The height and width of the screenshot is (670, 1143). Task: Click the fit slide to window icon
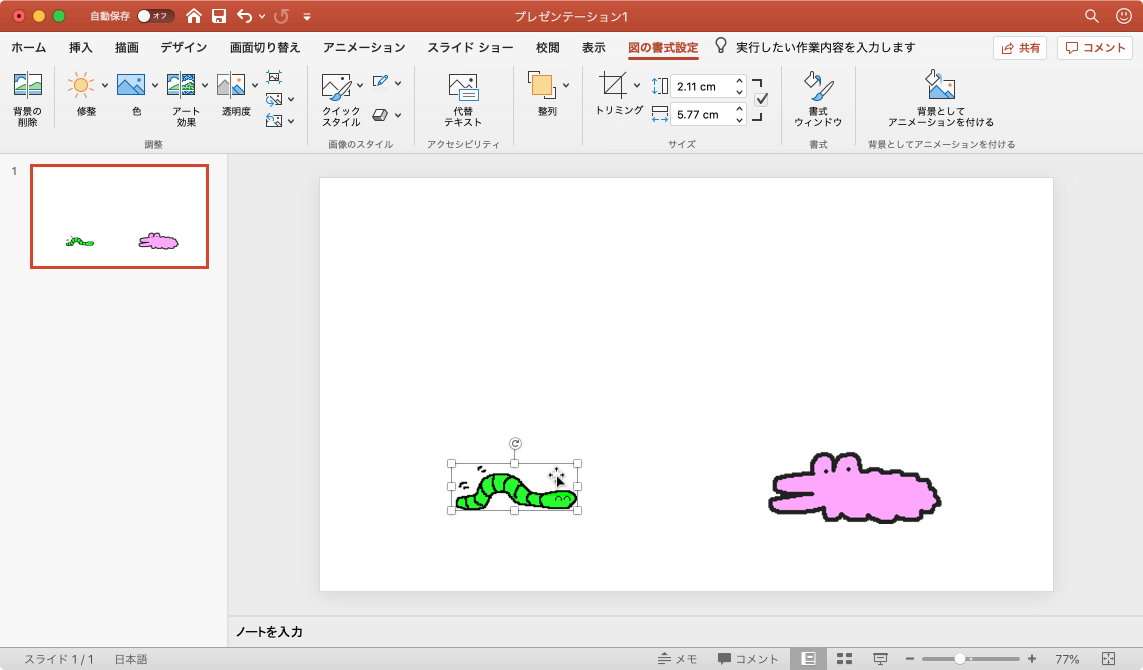click(1108, 659)
